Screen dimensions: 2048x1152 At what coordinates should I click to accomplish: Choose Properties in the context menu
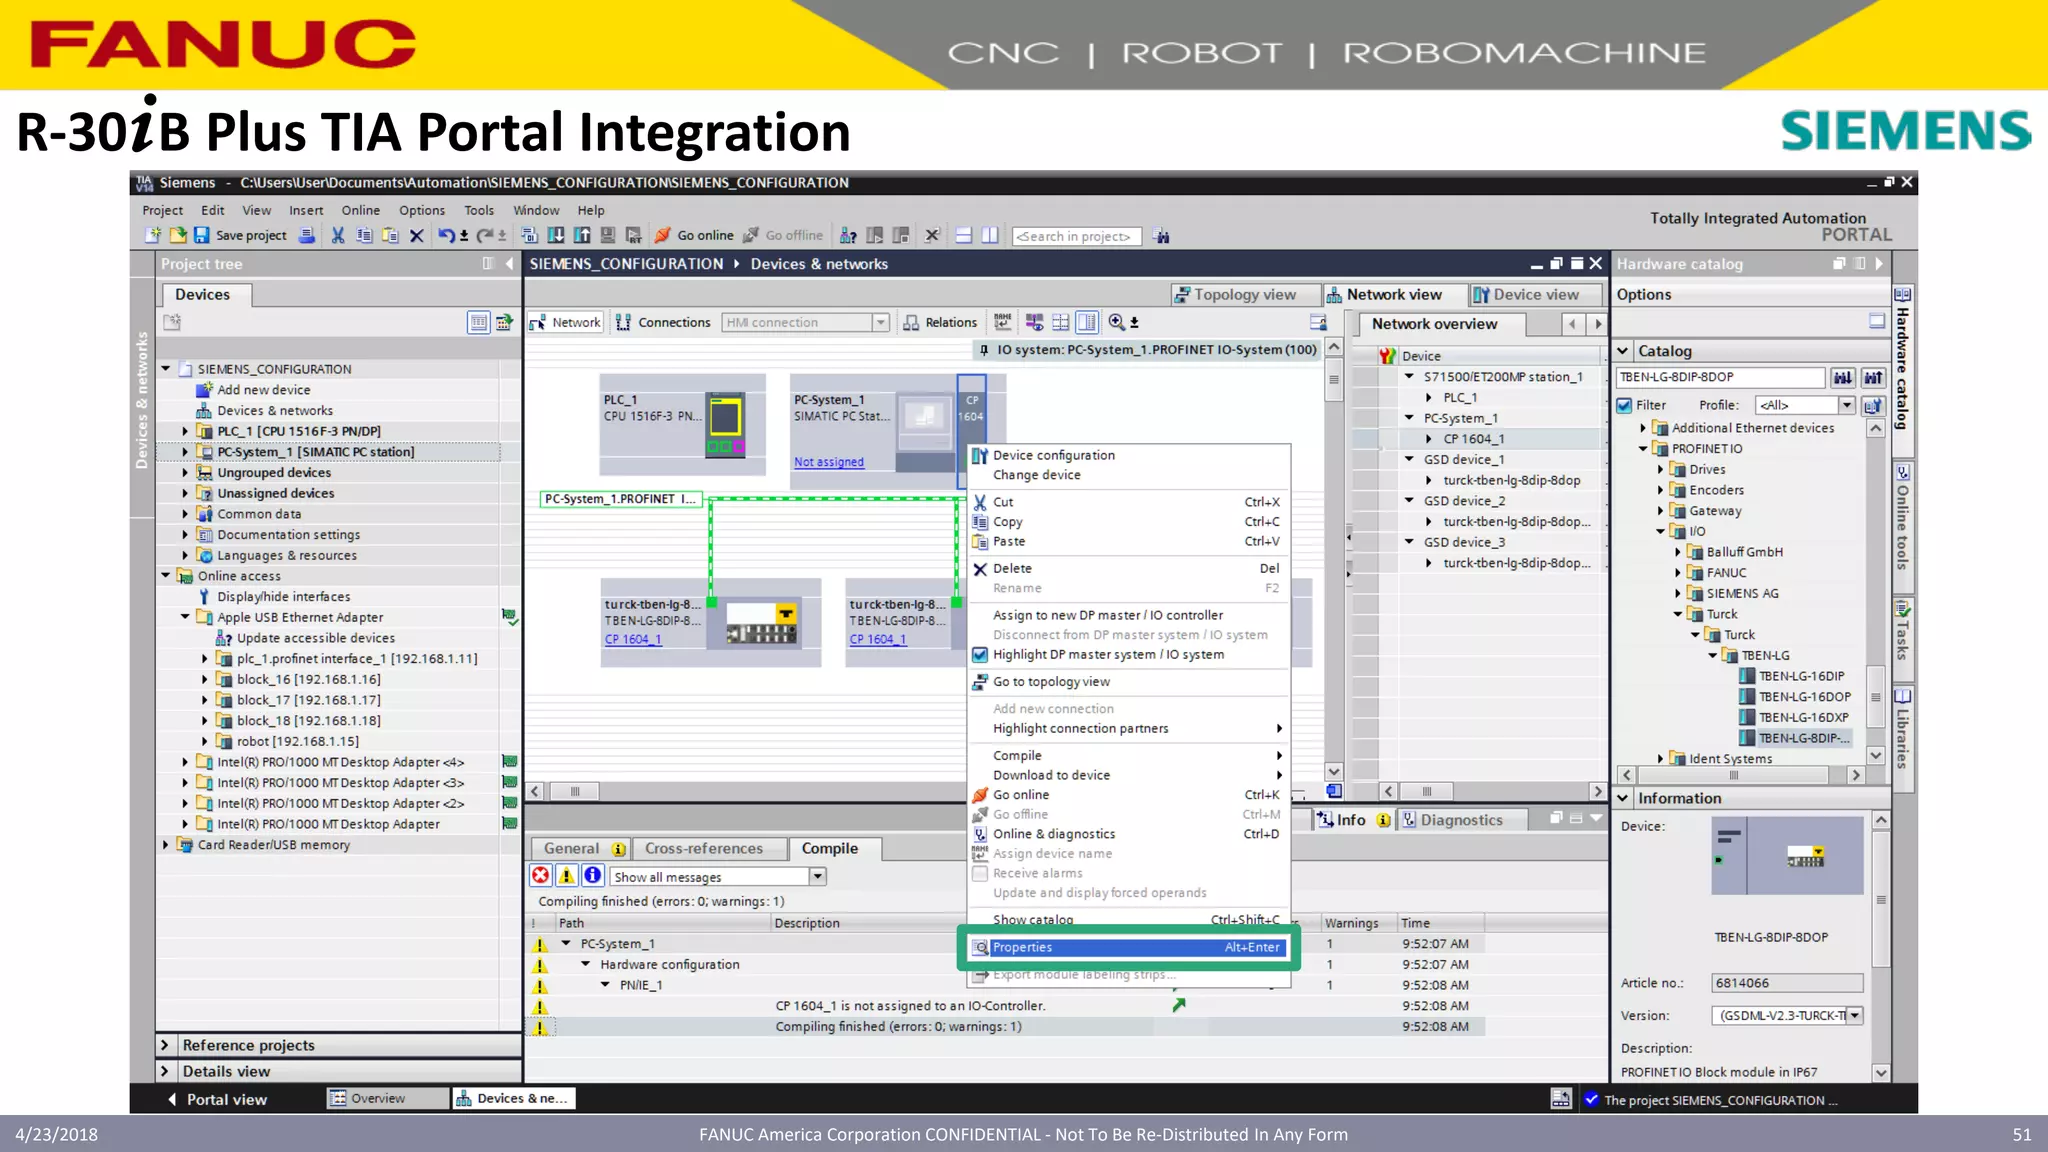coord(1129,947)
